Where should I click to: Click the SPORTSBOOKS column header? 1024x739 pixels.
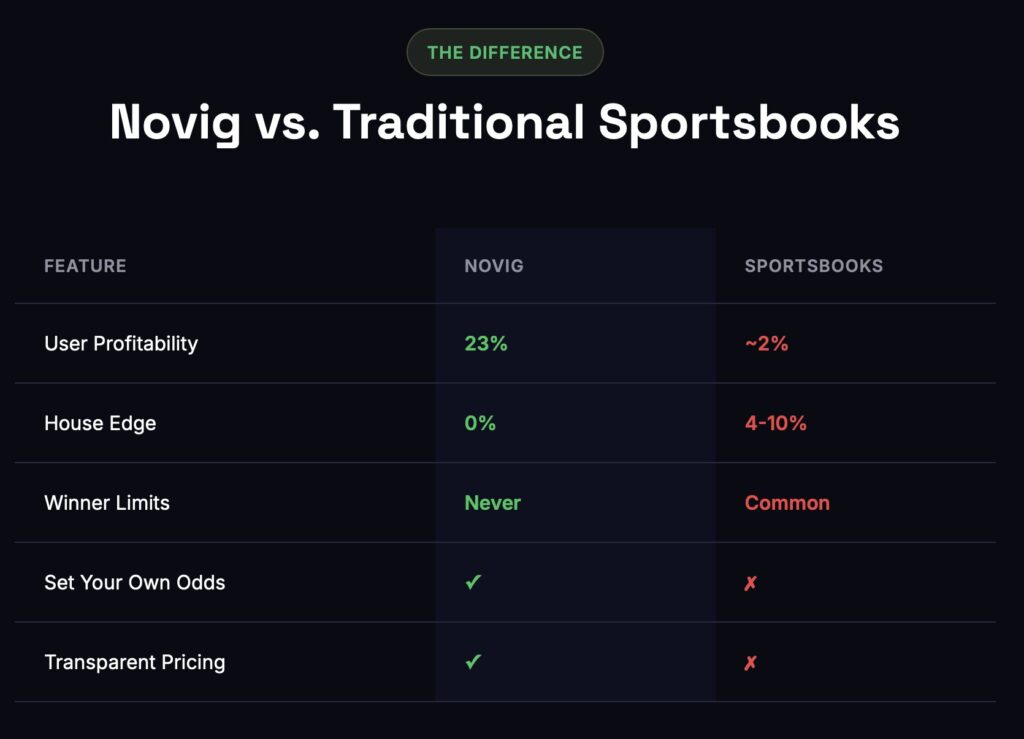click(x=814, y=266)
